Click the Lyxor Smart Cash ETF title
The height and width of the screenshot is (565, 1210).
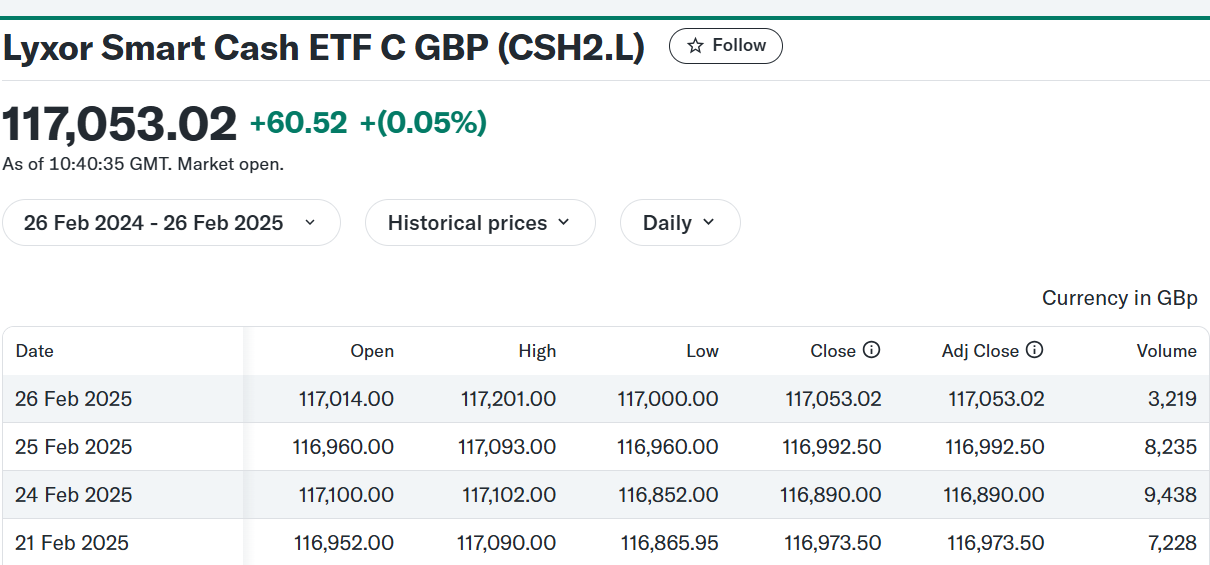(x=324, y=47)
